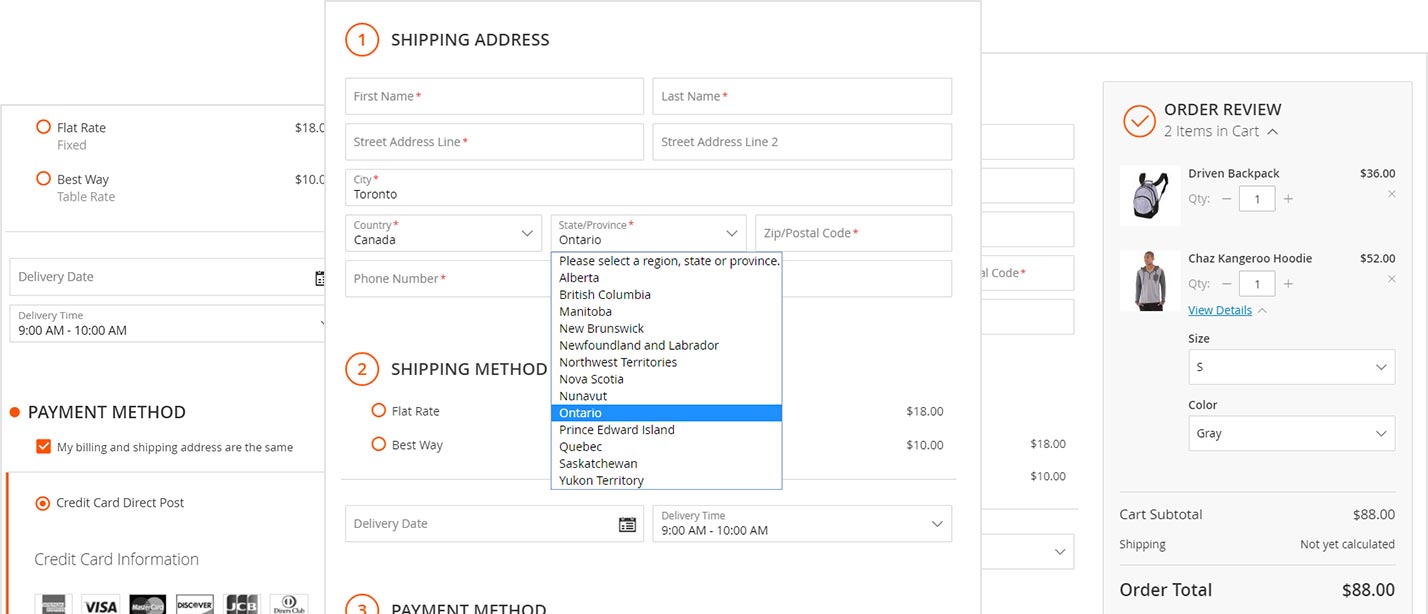Uncheck billing and shipping address are same

tap(43, 447)
